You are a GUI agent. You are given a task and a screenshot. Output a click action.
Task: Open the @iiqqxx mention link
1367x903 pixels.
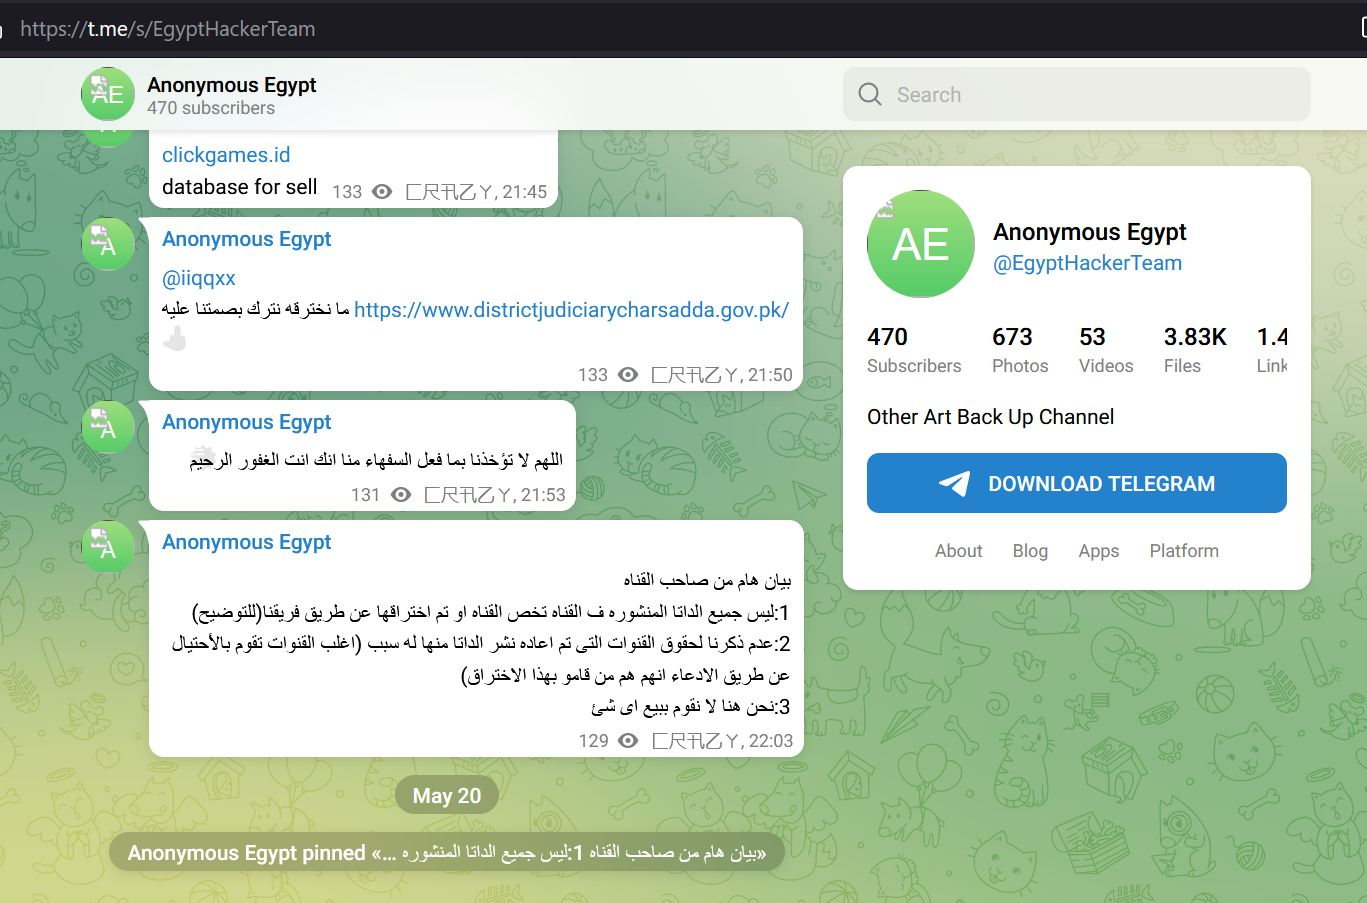199,278
